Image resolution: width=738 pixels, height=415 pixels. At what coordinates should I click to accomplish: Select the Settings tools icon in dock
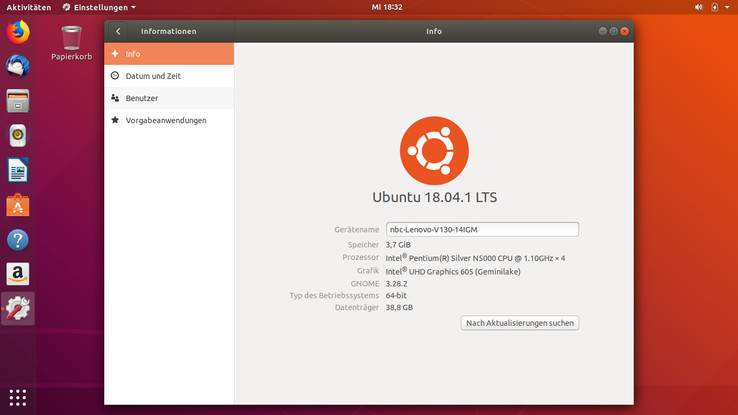pyautogui.click(x=18, y=309)
